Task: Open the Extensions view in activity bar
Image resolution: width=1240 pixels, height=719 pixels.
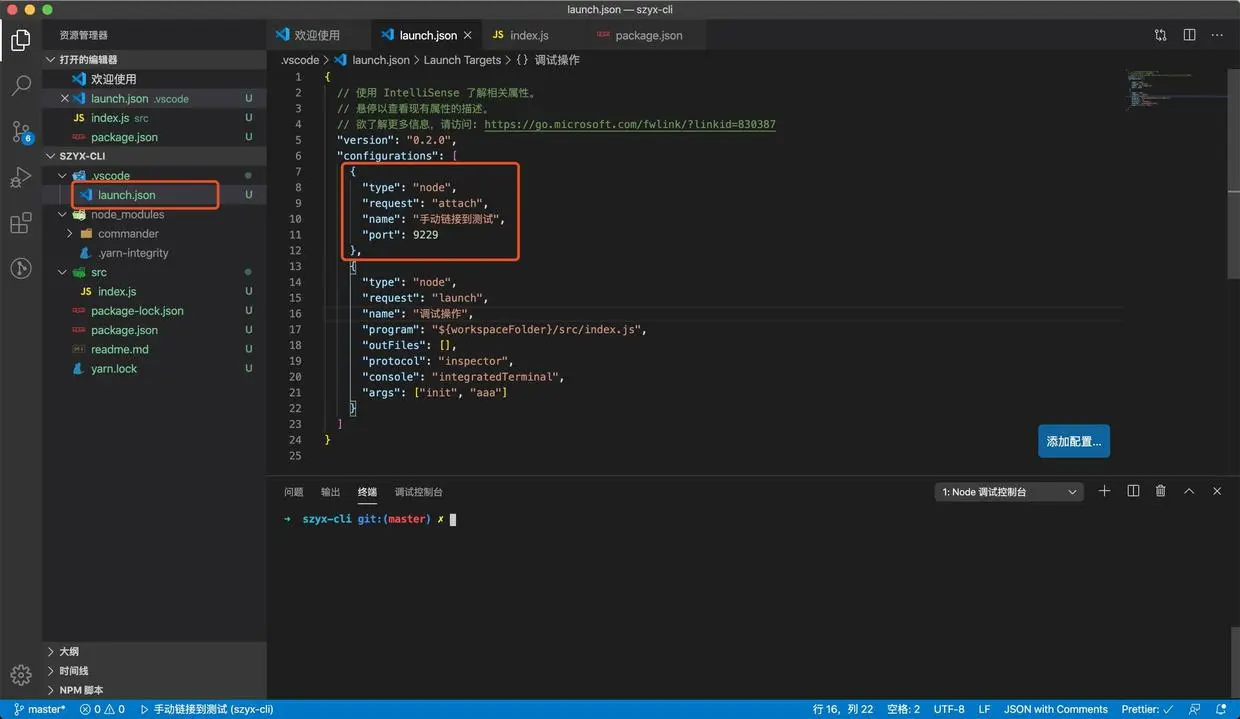Action: click(x=21, y=223)
